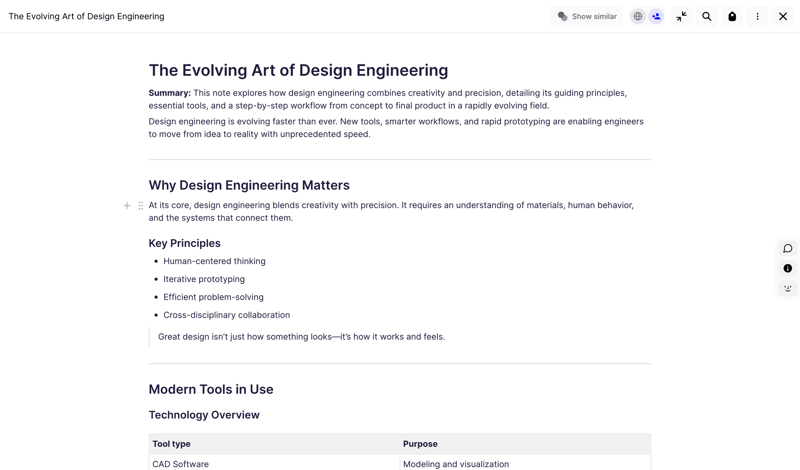800x470 pixels.
Task: Click the 'Why Design Engineering Matters' heading
Action: pyautogui.click(x=249, y=185)
